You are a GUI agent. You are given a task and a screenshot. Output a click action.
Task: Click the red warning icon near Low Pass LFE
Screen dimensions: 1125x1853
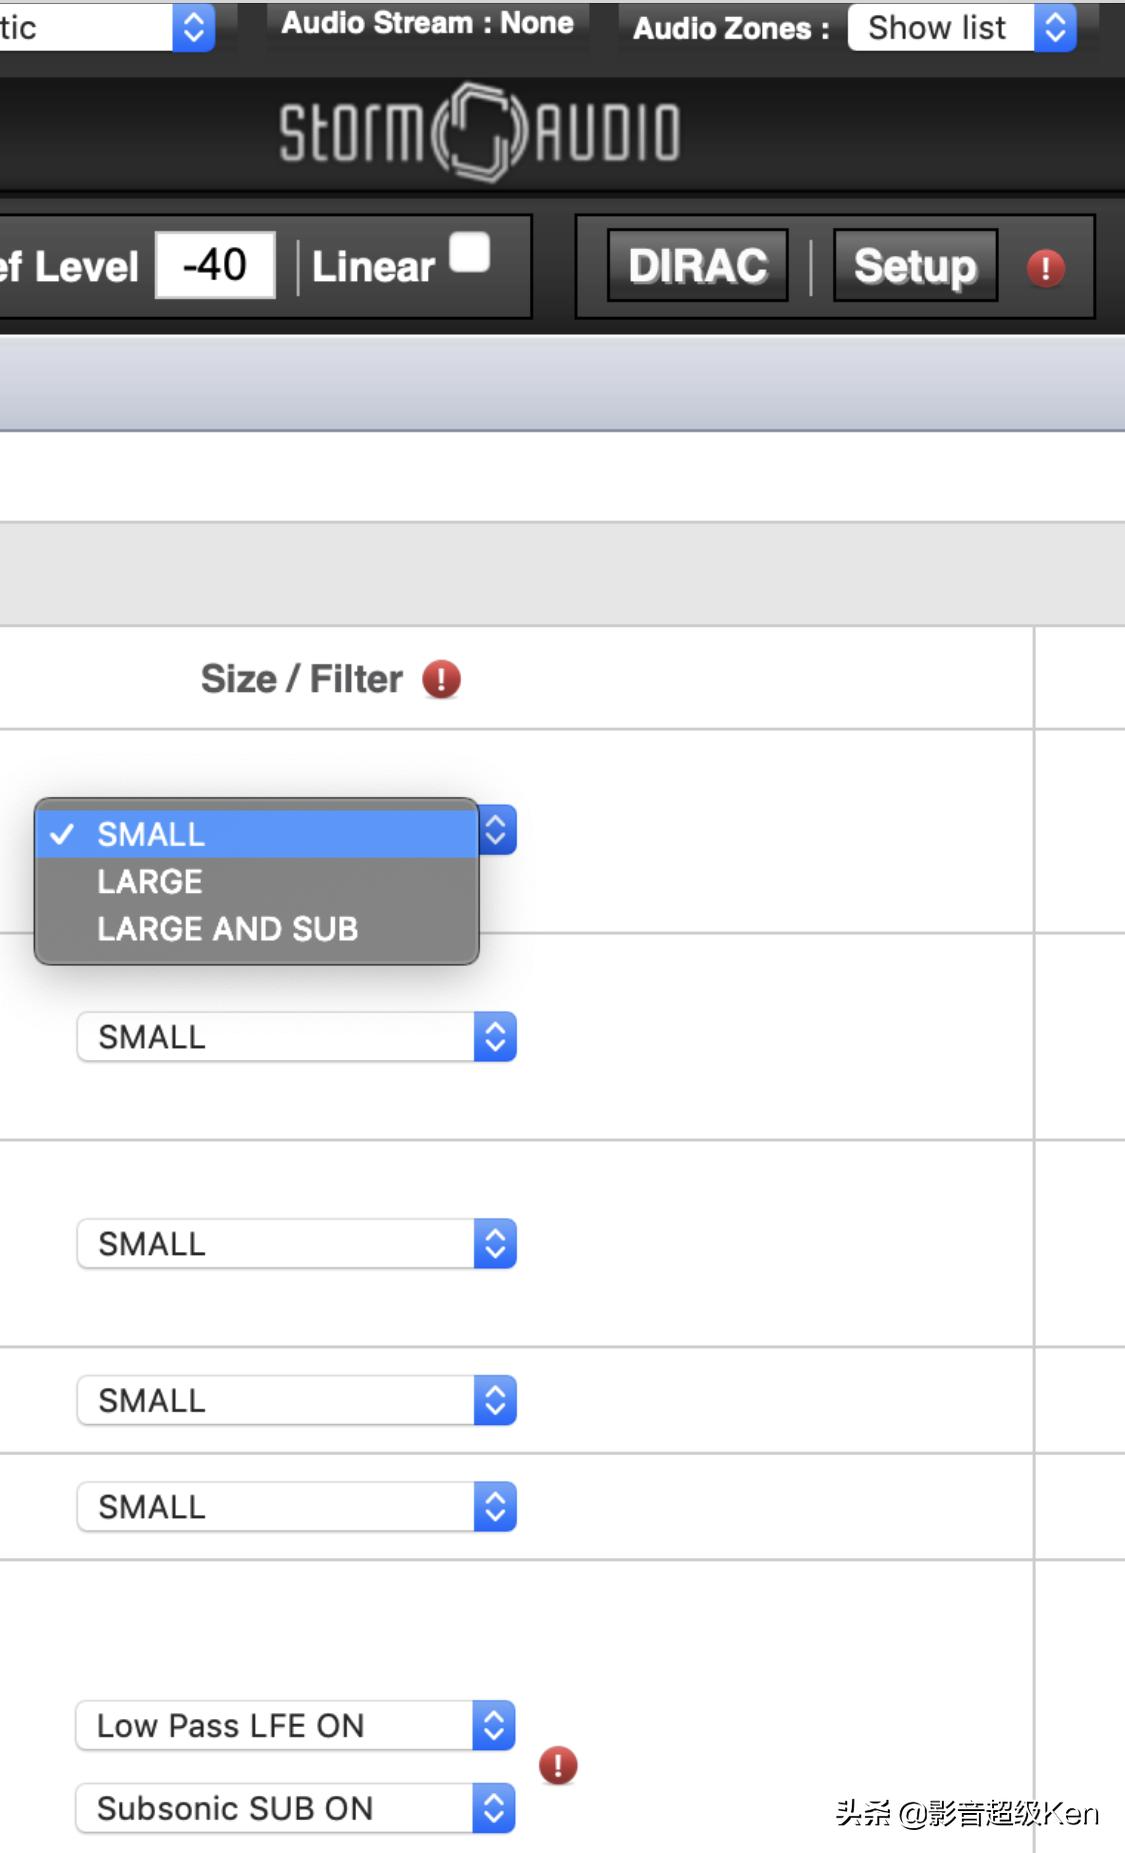tap(558, 1765)
